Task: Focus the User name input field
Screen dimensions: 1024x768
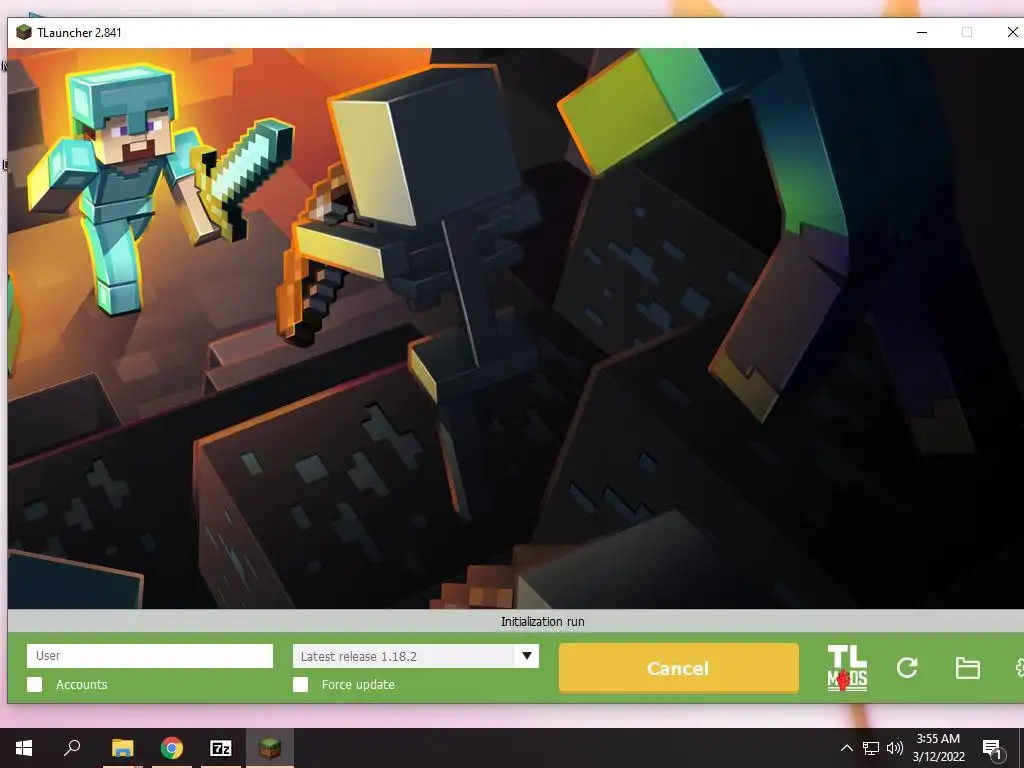Action: 150,656
